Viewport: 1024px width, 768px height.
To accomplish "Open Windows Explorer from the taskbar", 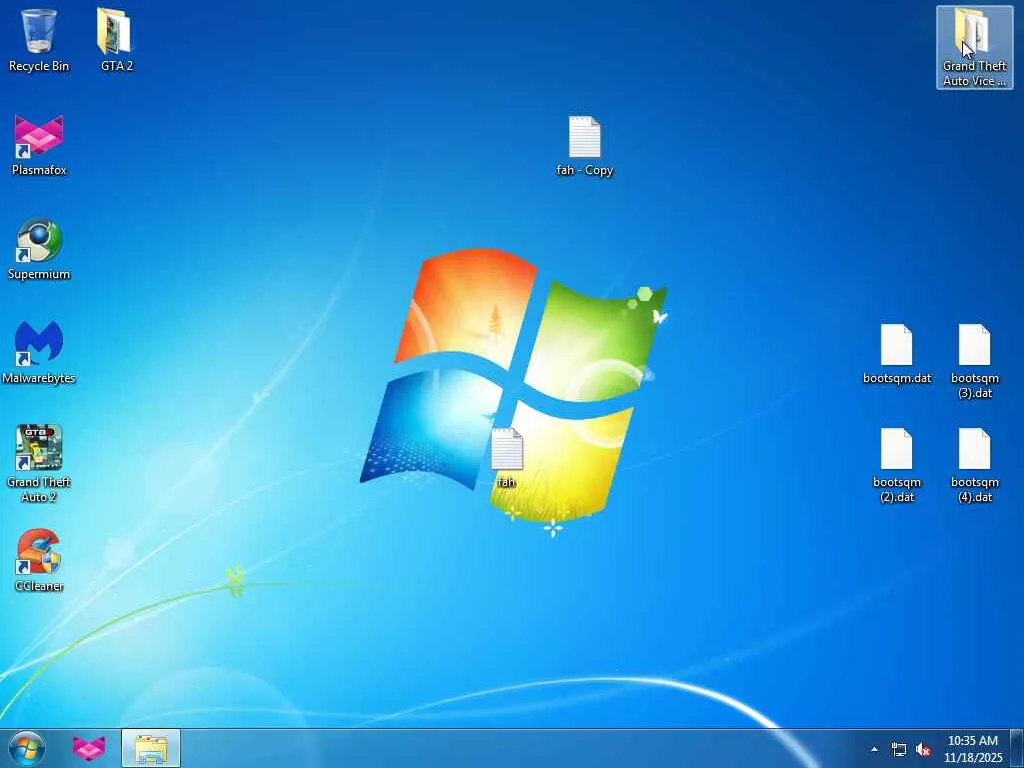I will pyautogui.click(x=151, y=748).
